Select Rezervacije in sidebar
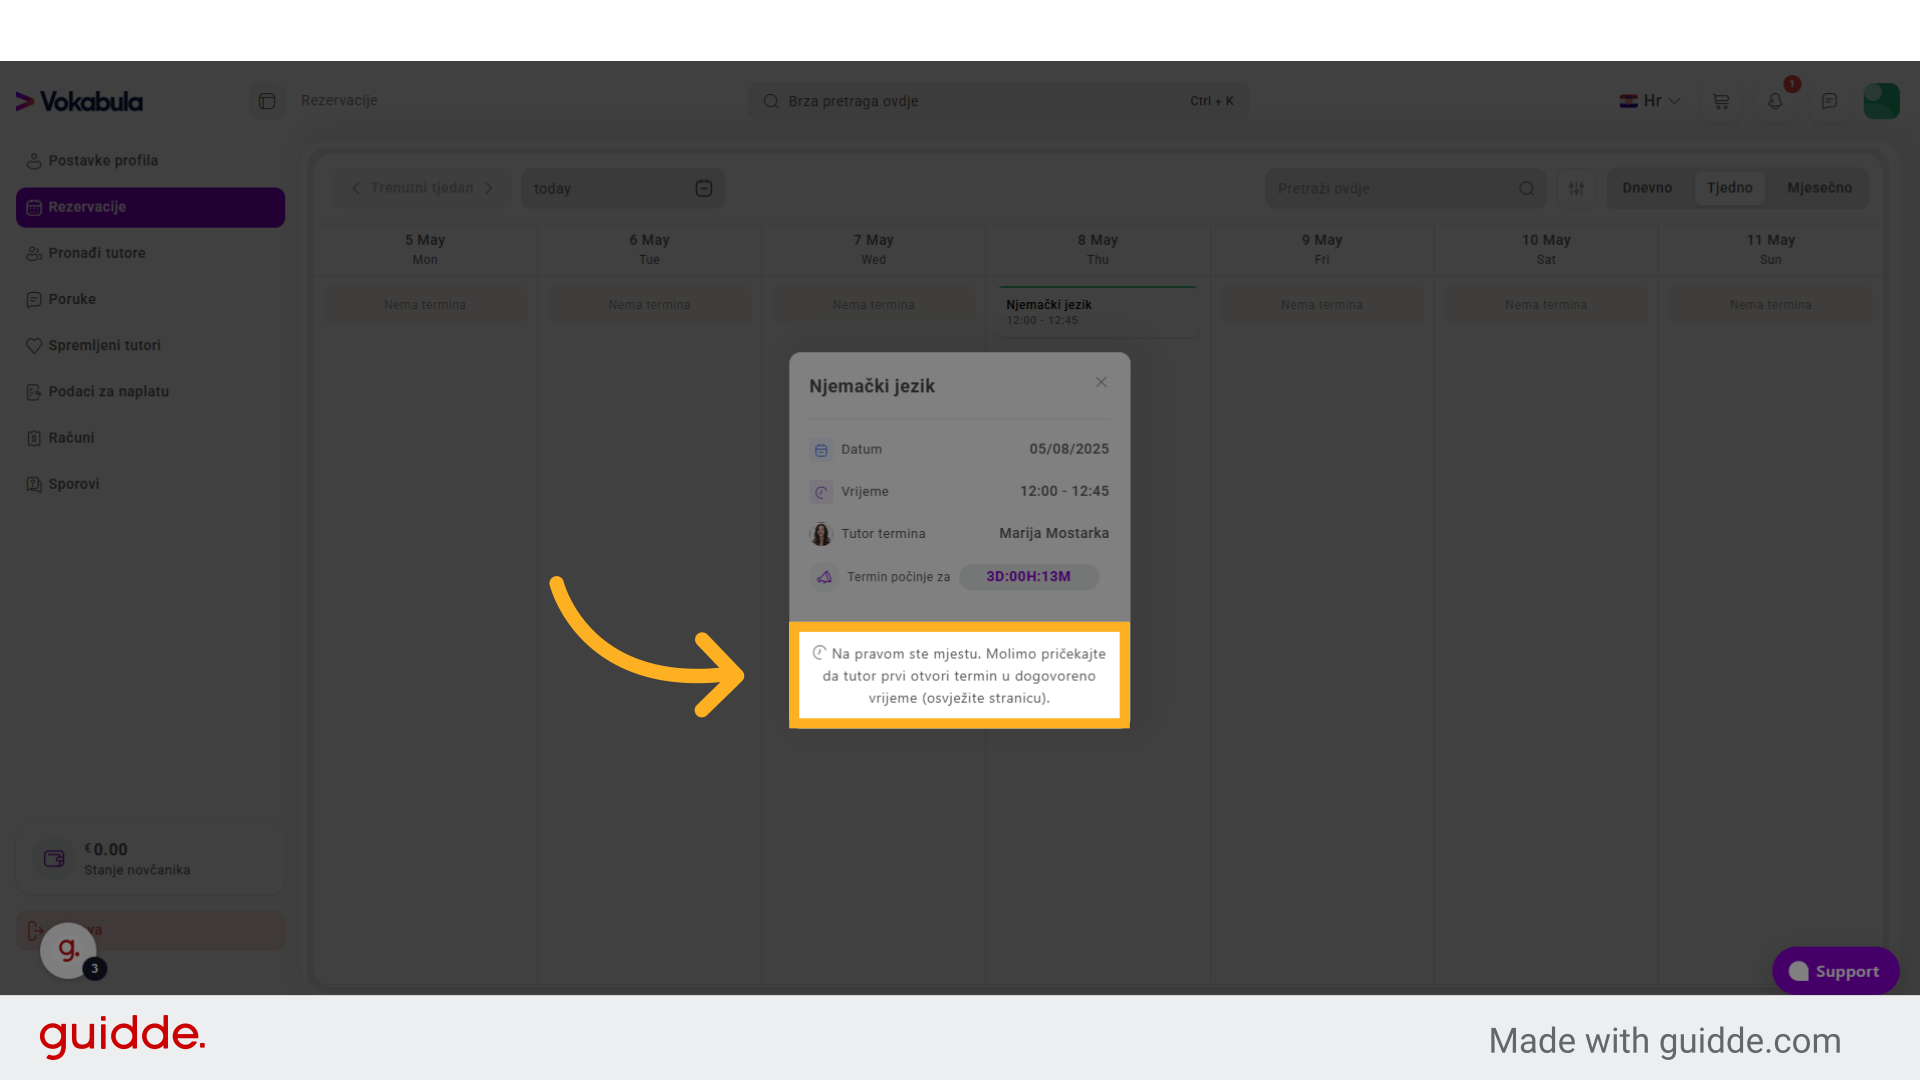 pyautogui.click(x=150, y=207)
